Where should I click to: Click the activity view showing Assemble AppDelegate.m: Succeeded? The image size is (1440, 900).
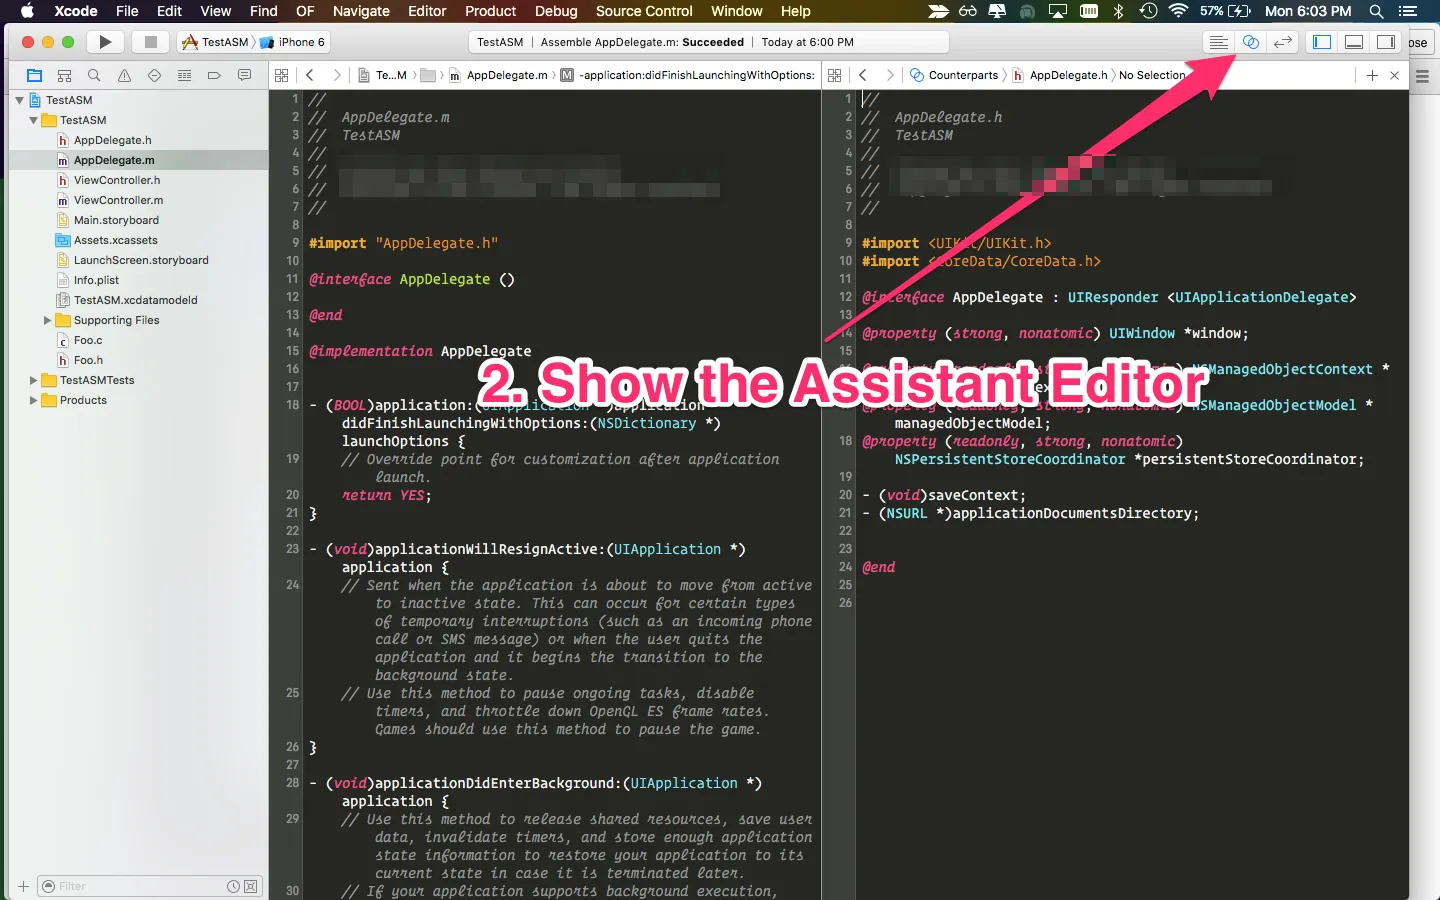pyautogui.click(x=708, y=42)
